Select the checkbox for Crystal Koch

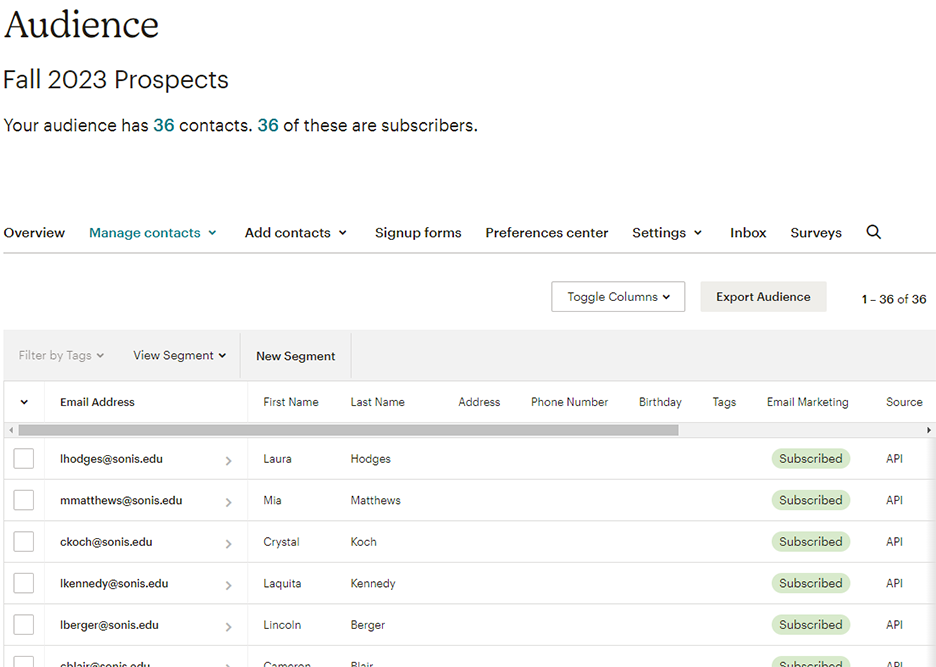pos(23,541)
